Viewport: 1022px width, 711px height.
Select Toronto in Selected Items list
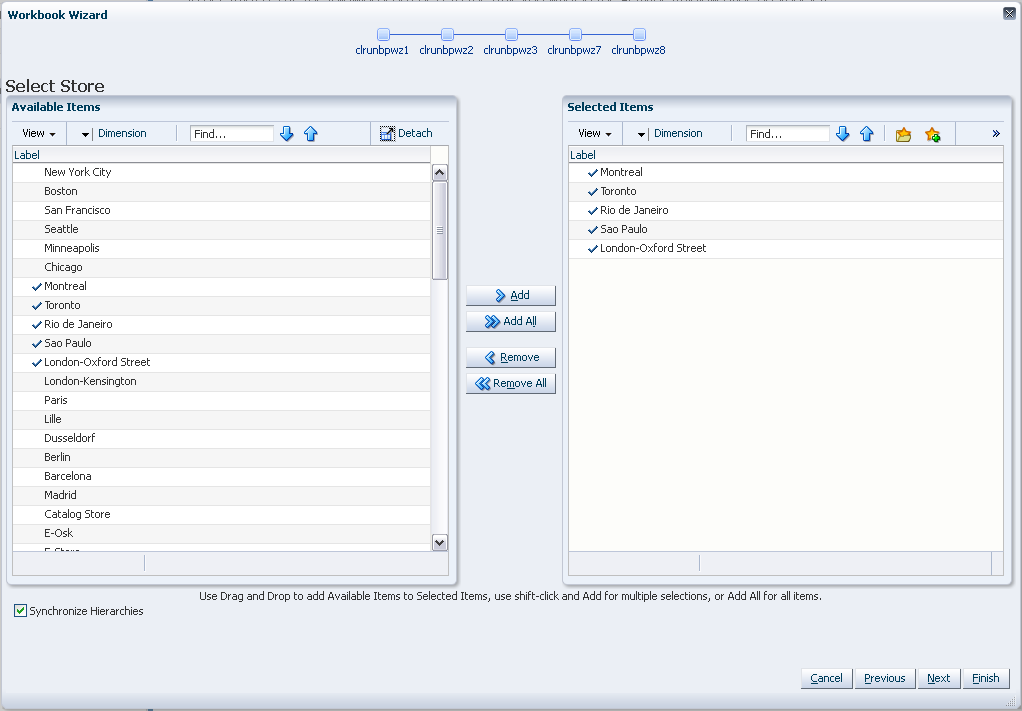tap(785, 191)
